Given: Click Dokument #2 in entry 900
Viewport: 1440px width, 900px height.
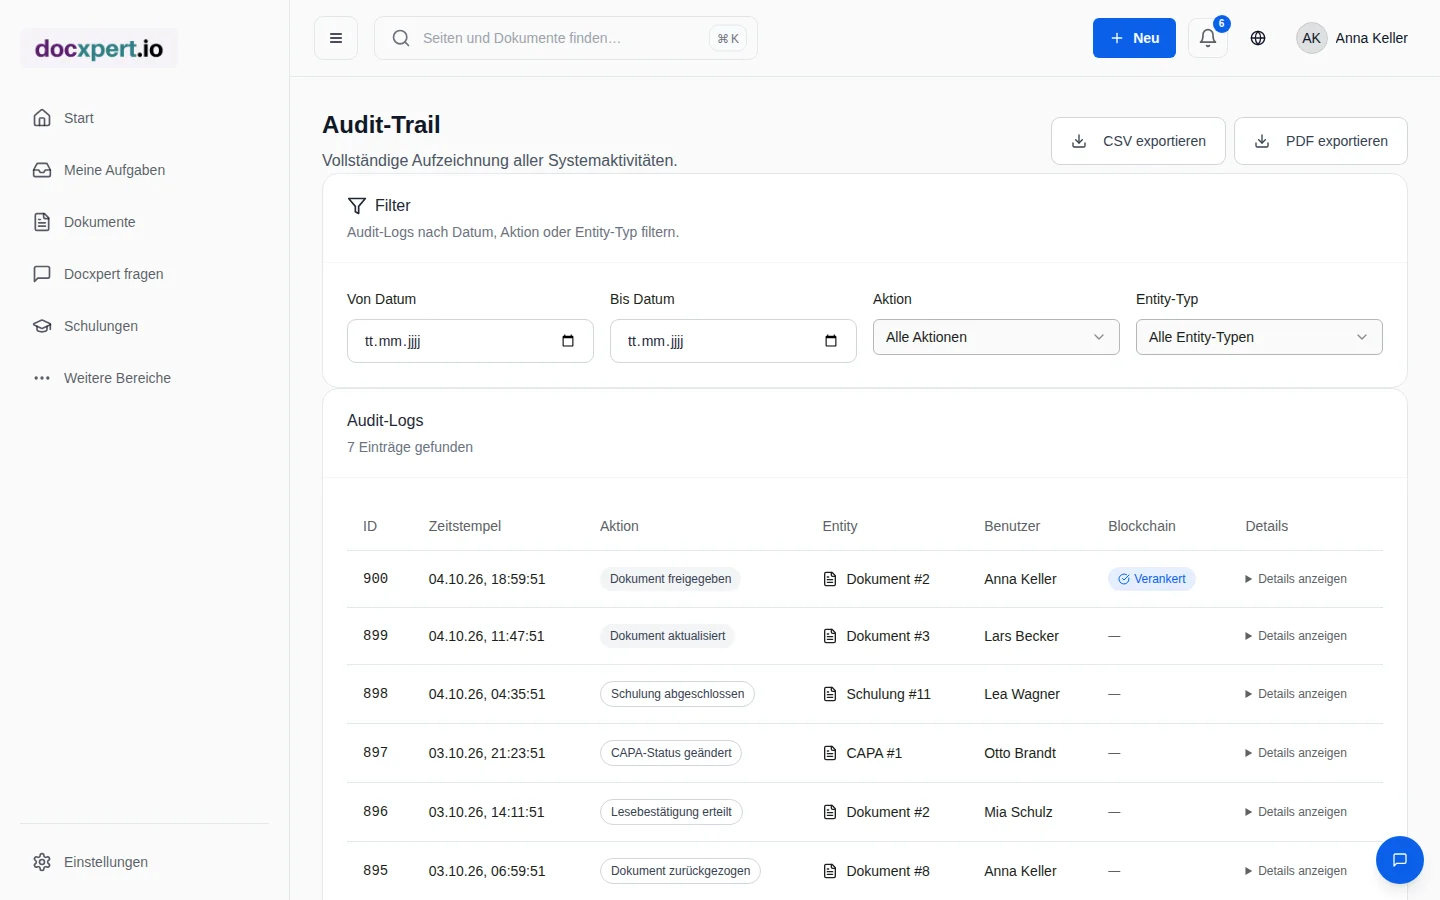Looking at the screenshot, I should tap(888, 579).
